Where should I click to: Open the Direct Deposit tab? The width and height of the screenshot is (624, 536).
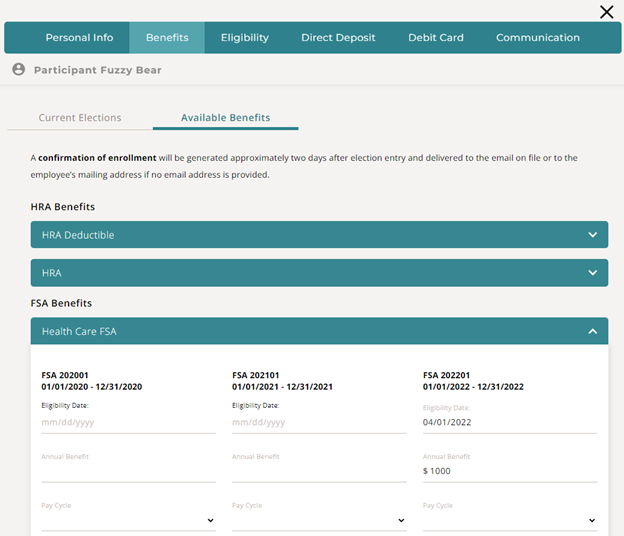[x=338, y=38]
